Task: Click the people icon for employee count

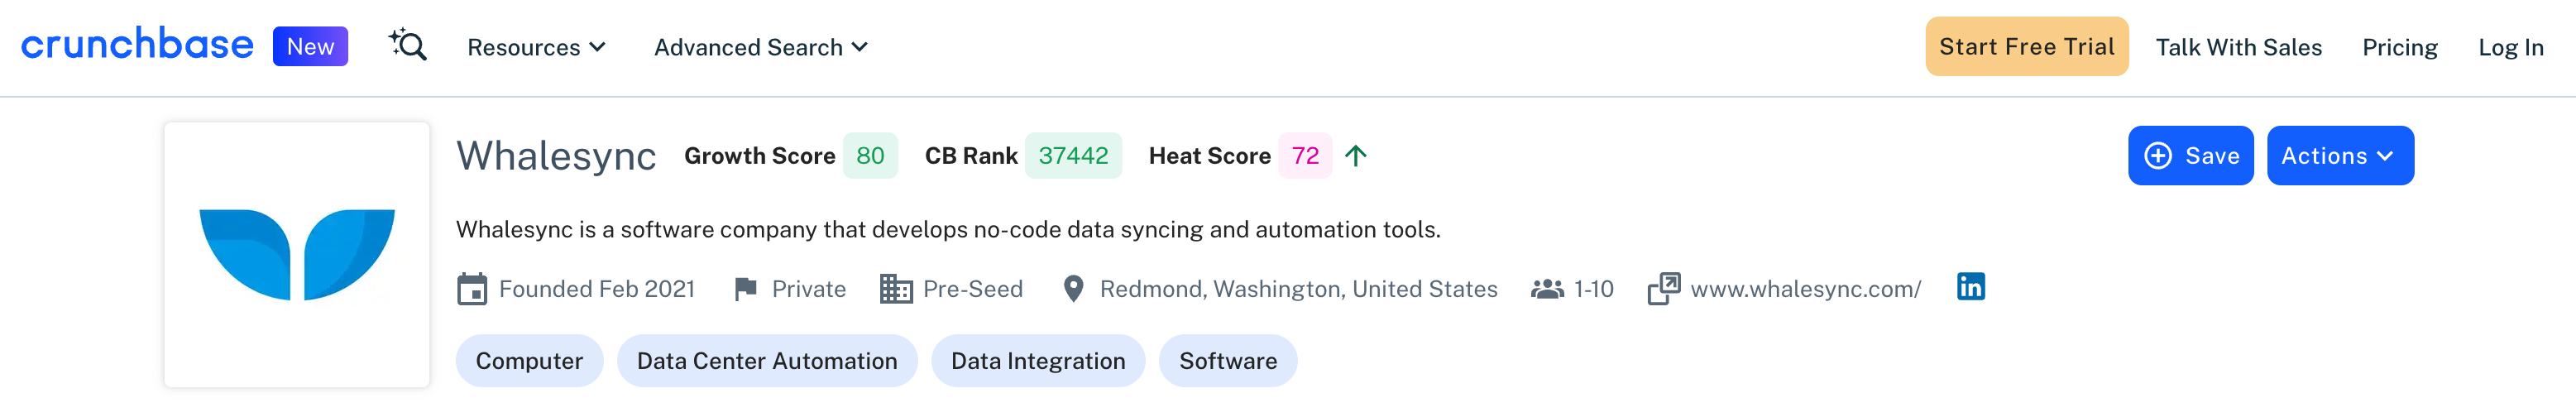Action: point(1547,289)
